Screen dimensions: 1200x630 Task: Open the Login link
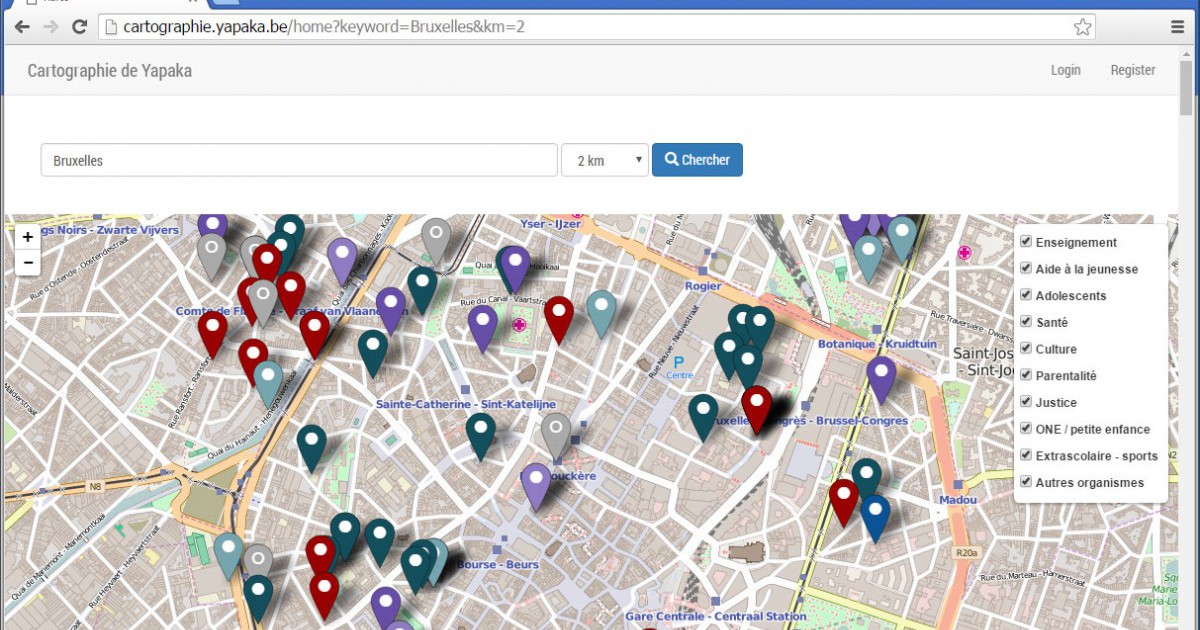[1066, 70]
